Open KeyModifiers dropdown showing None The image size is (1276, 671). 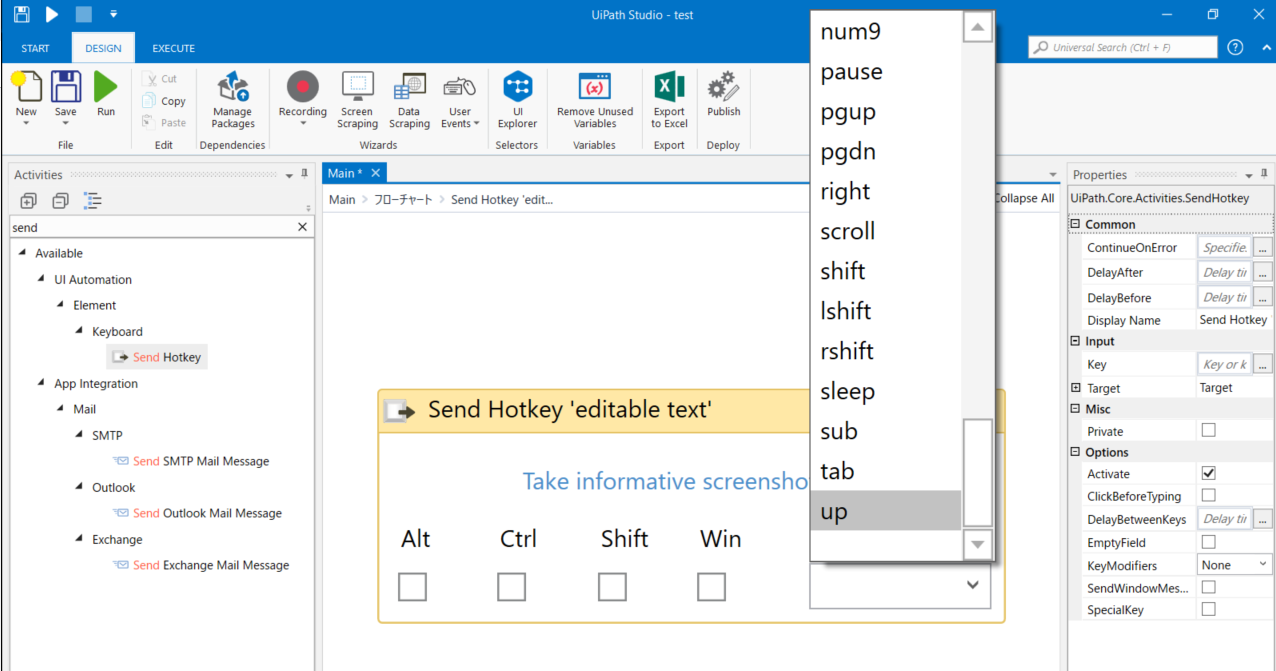click(1235, 565)
